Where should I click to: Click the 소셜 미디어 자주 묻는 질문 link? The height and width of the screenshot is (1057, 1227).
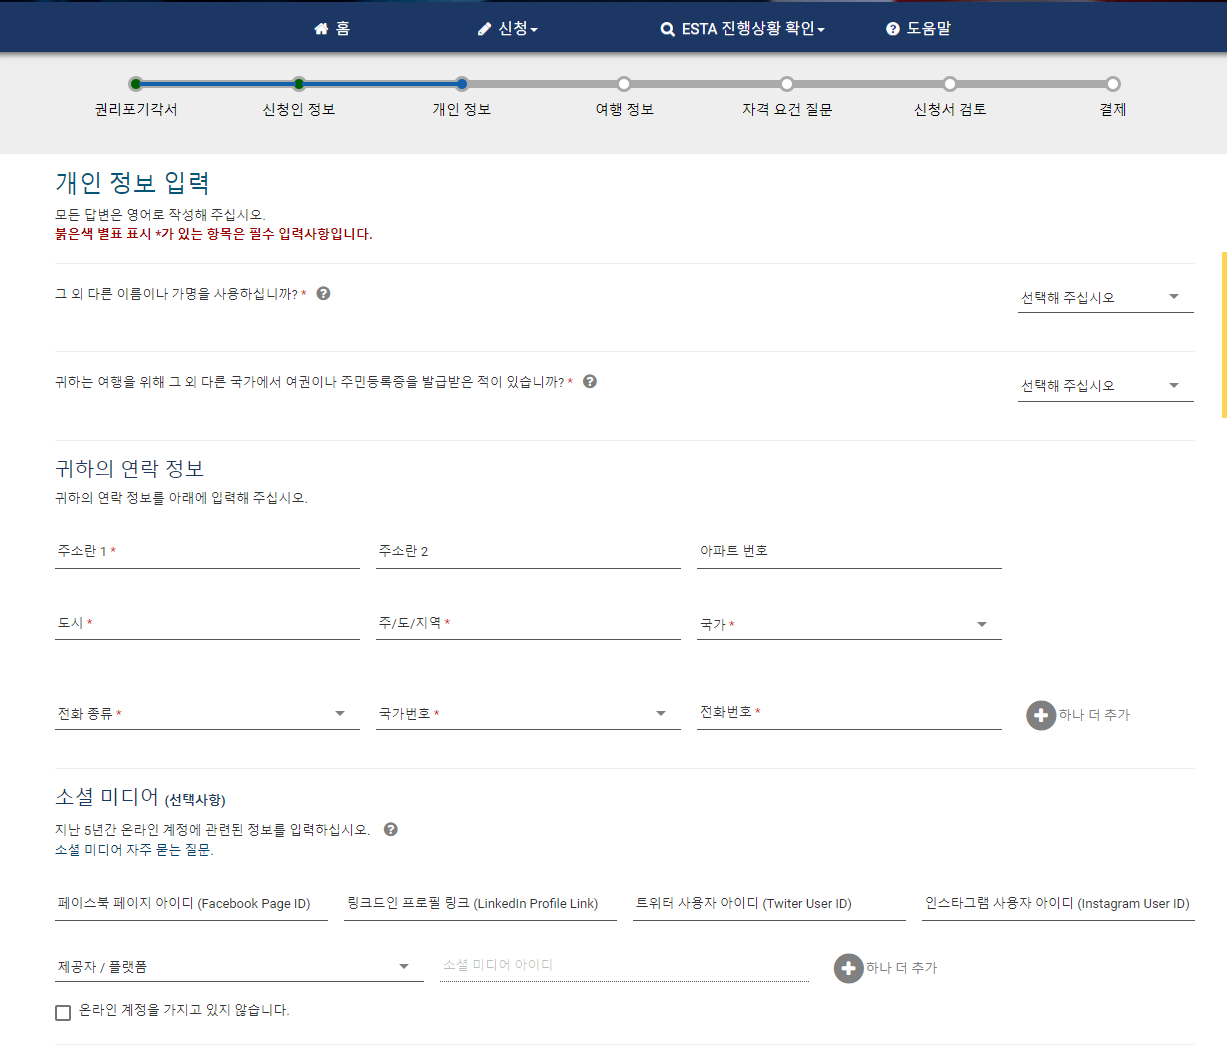click(x=134, y=850)
